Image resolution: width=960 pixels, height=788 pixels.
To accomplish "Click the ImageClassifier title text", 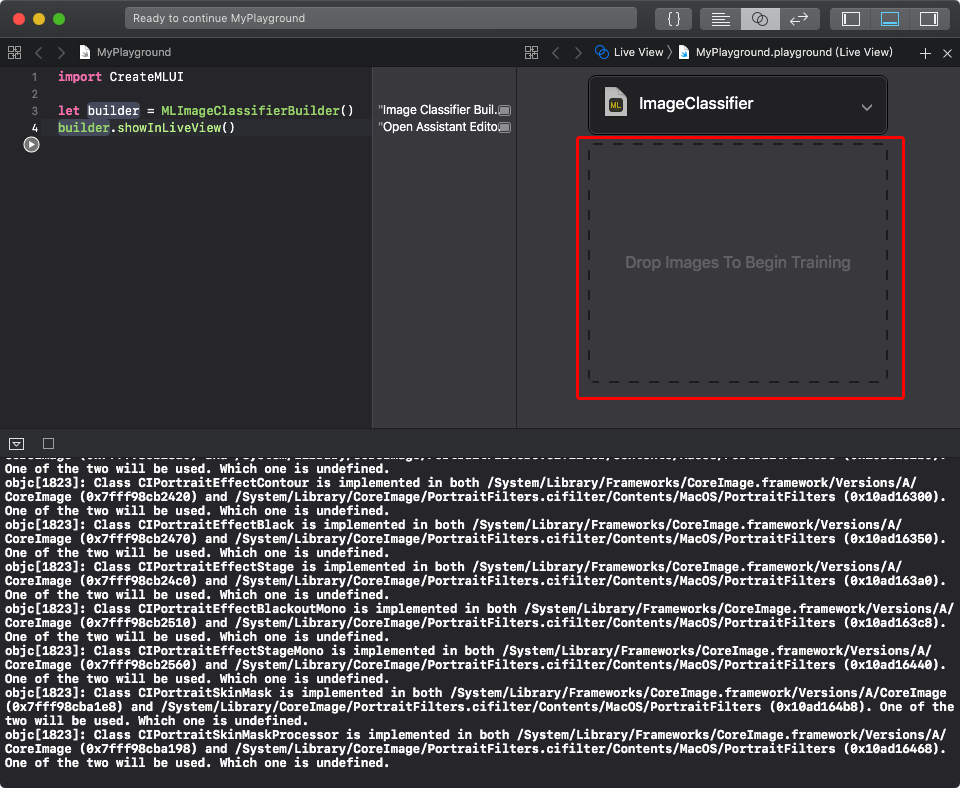I will point(696,103).
